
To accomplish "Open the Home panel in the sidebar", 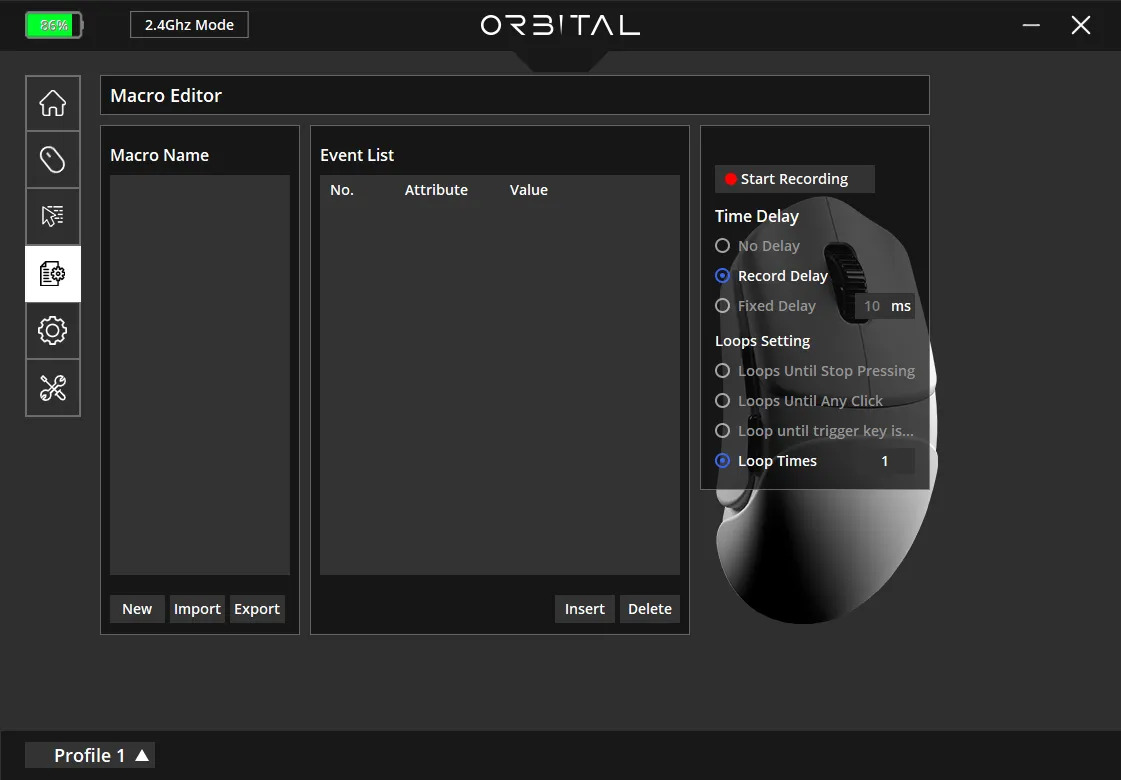I will click(x=52, y=103).
